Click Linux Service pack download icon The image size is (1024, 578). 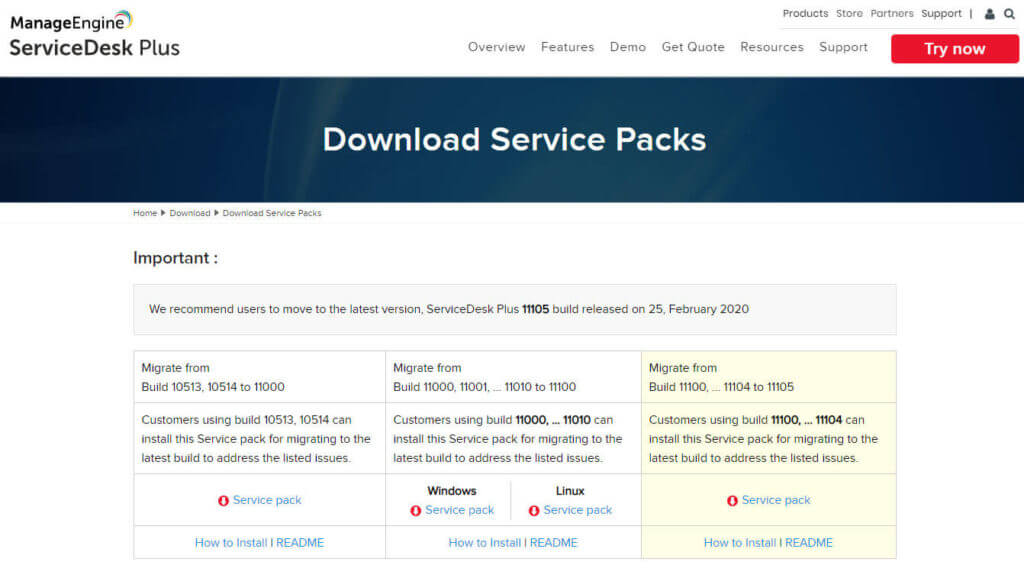click(534, 511)
